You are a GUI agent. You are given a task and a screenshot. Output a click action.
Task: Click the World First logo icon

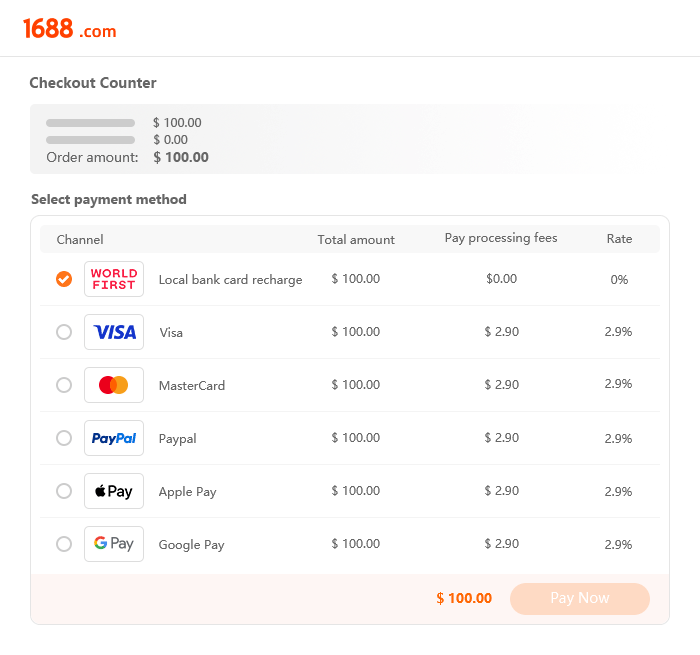point(114,279)
